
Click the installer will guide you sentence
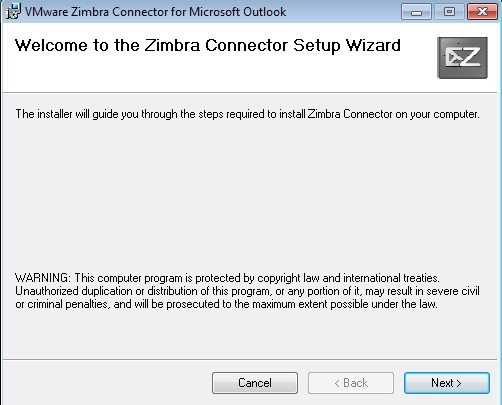pyautogui.click(x=247, y=114)
